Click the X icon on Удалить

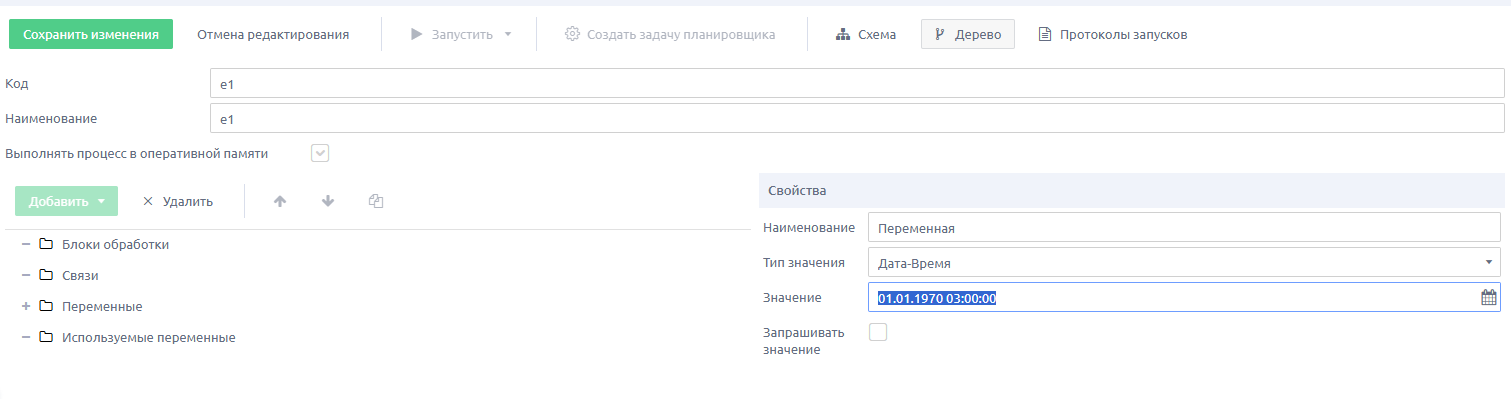(148, 201)
